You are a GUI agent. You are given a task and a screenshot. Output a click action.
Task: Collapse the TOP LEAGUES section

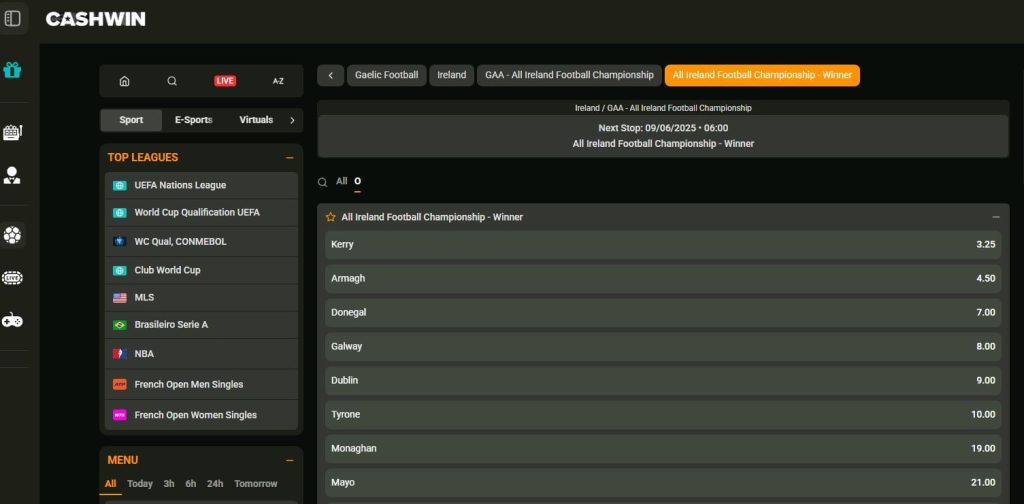coord(289,158)
